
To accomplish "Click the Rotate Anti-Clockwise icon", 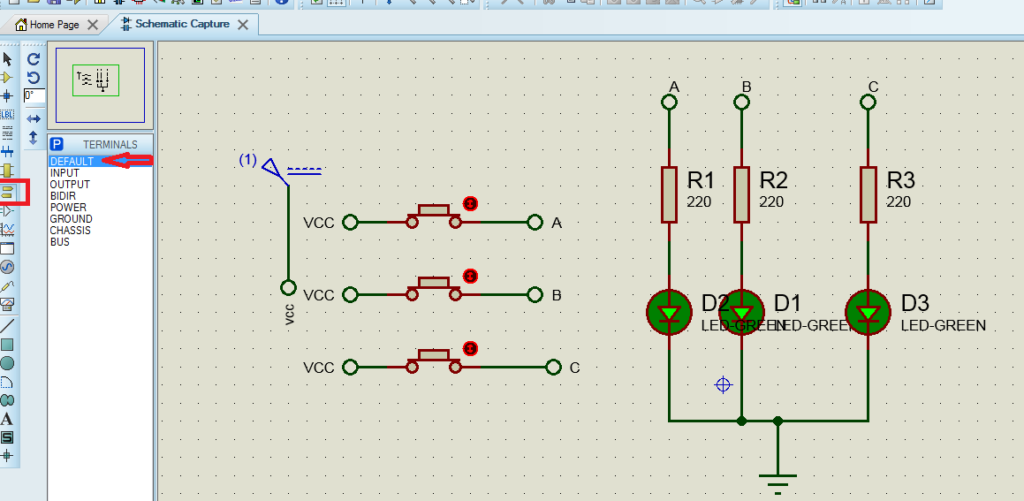I will (x=33, y=78).
